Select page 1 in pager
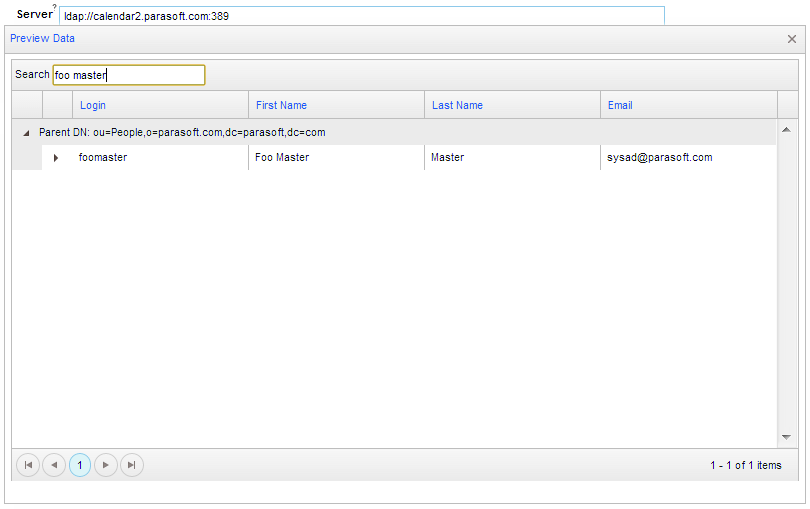The height and width of the screenshot is (509, 810). pos(80,465)
